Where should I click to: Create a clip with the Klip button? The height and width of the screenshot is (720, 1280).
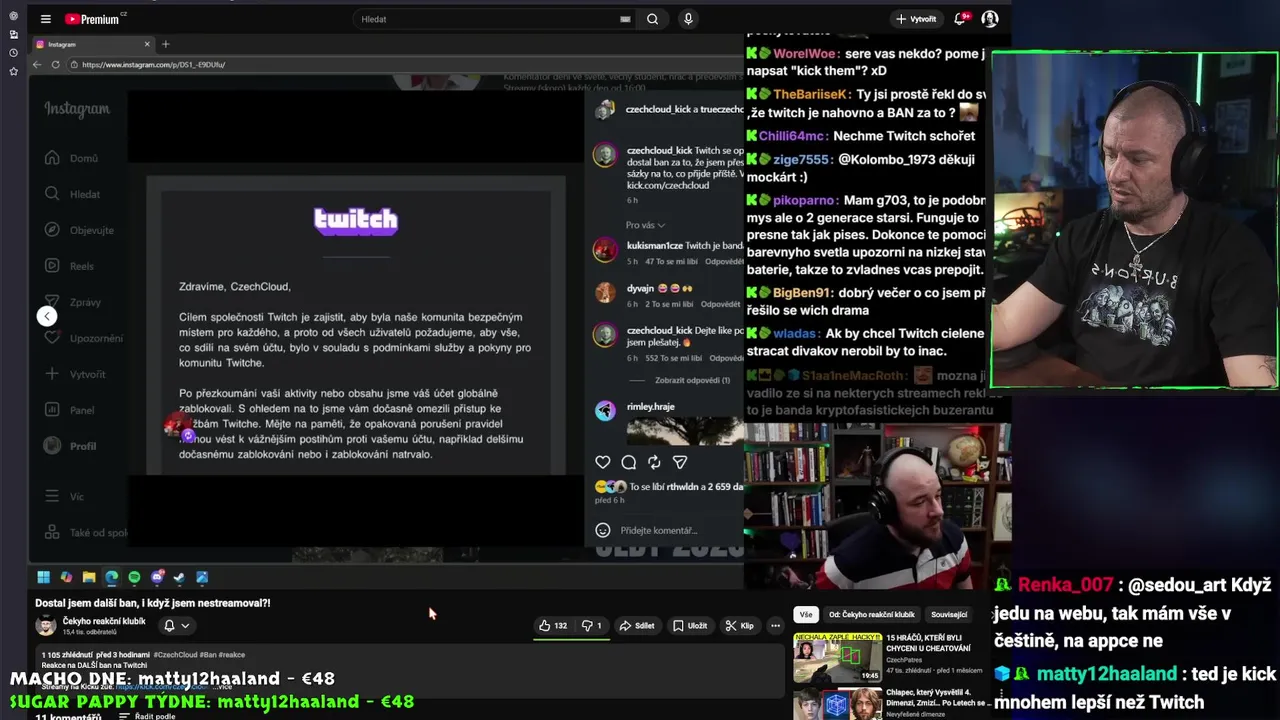tap(740, 626)
